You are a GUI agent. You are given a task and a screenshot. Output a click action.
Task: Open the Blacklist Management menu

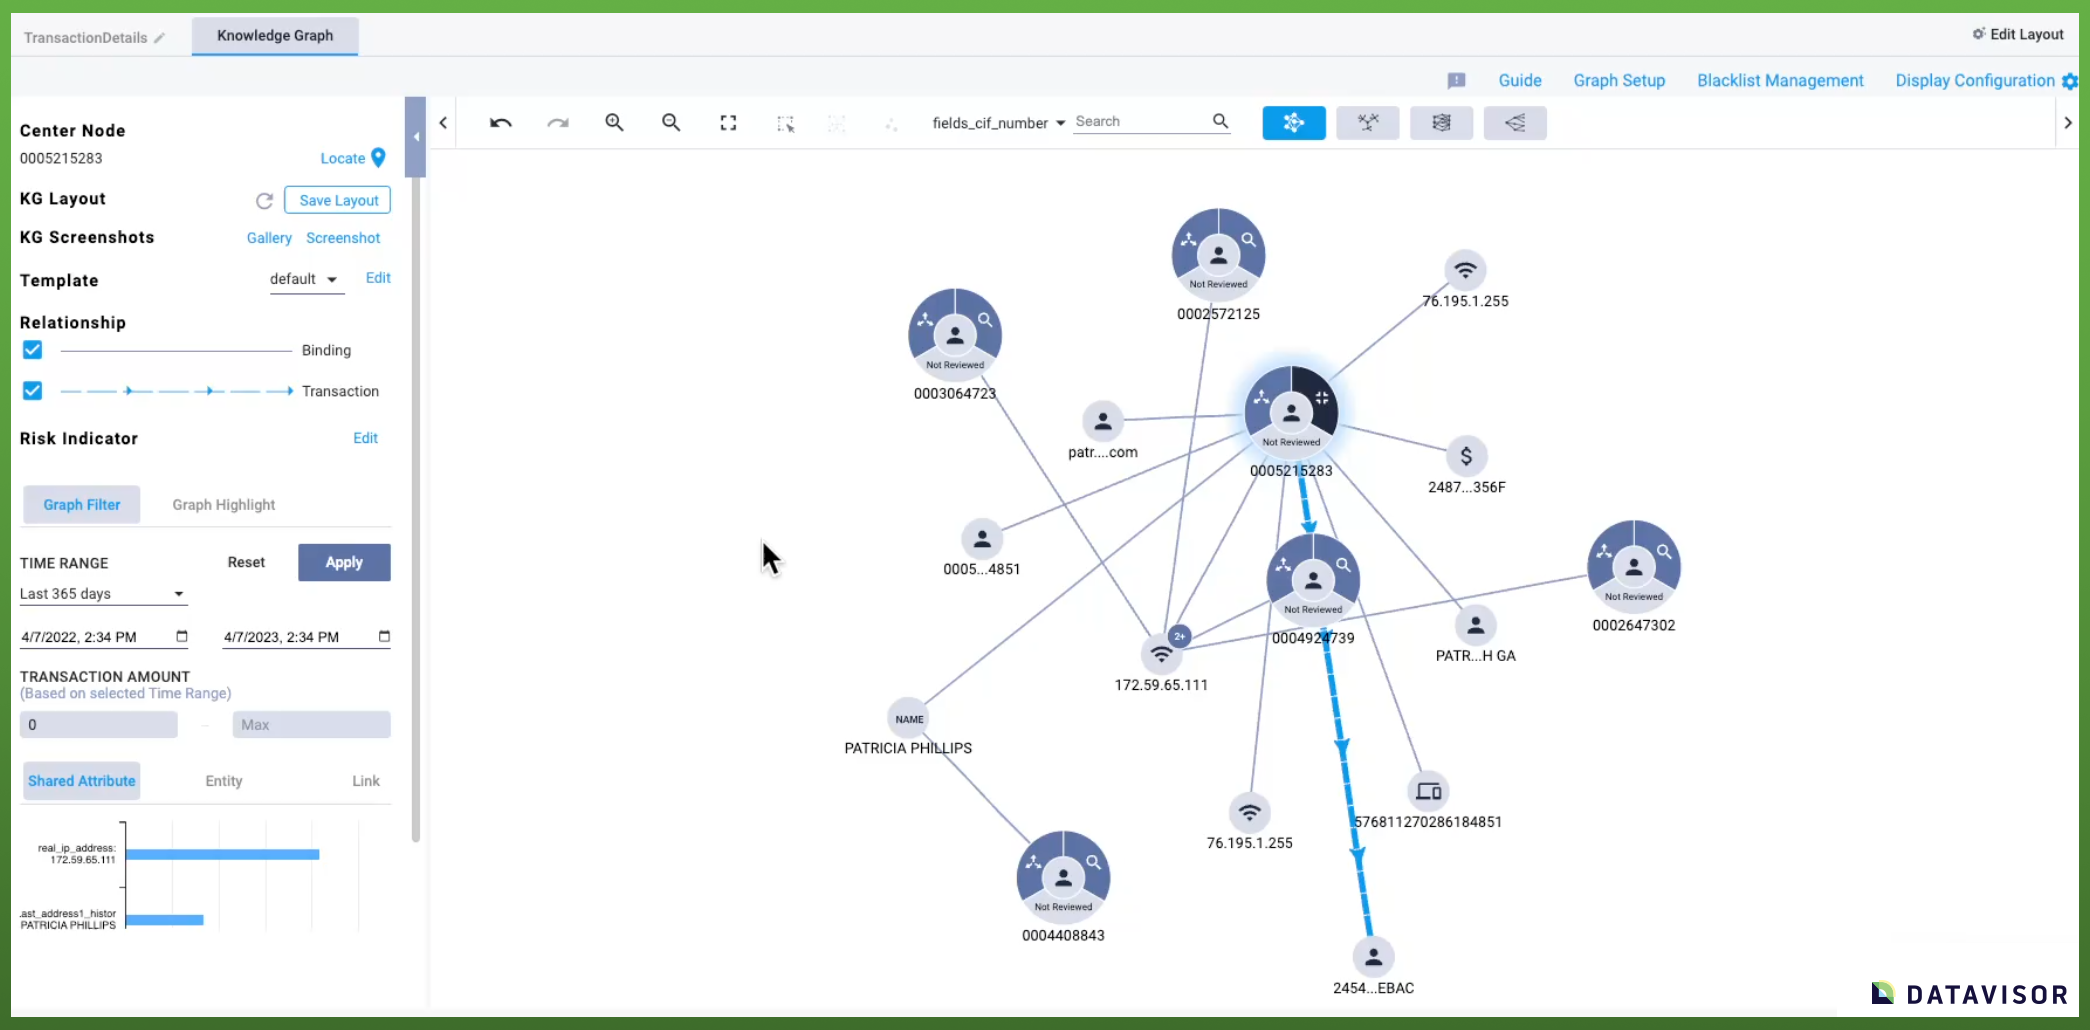[1780, 80]
